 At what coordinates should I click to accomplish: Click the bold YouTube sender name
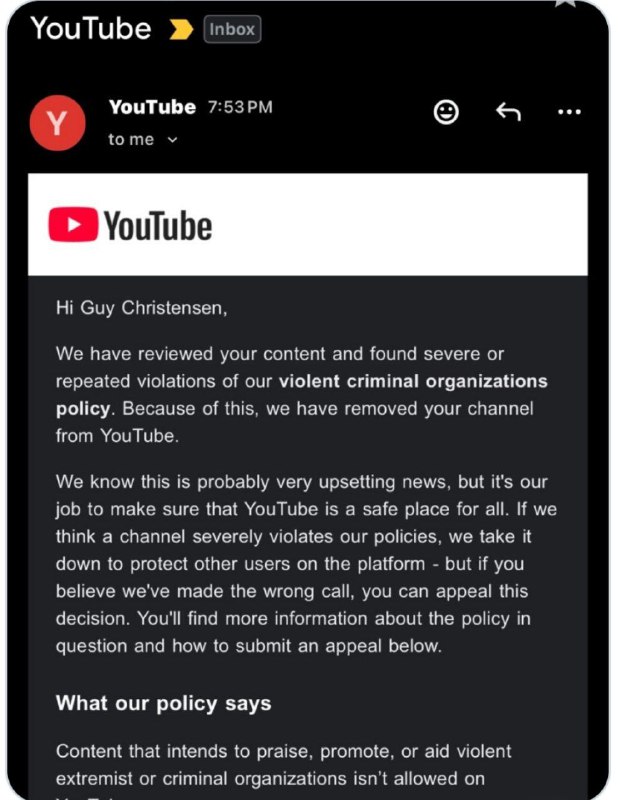(x=152, y=107)
